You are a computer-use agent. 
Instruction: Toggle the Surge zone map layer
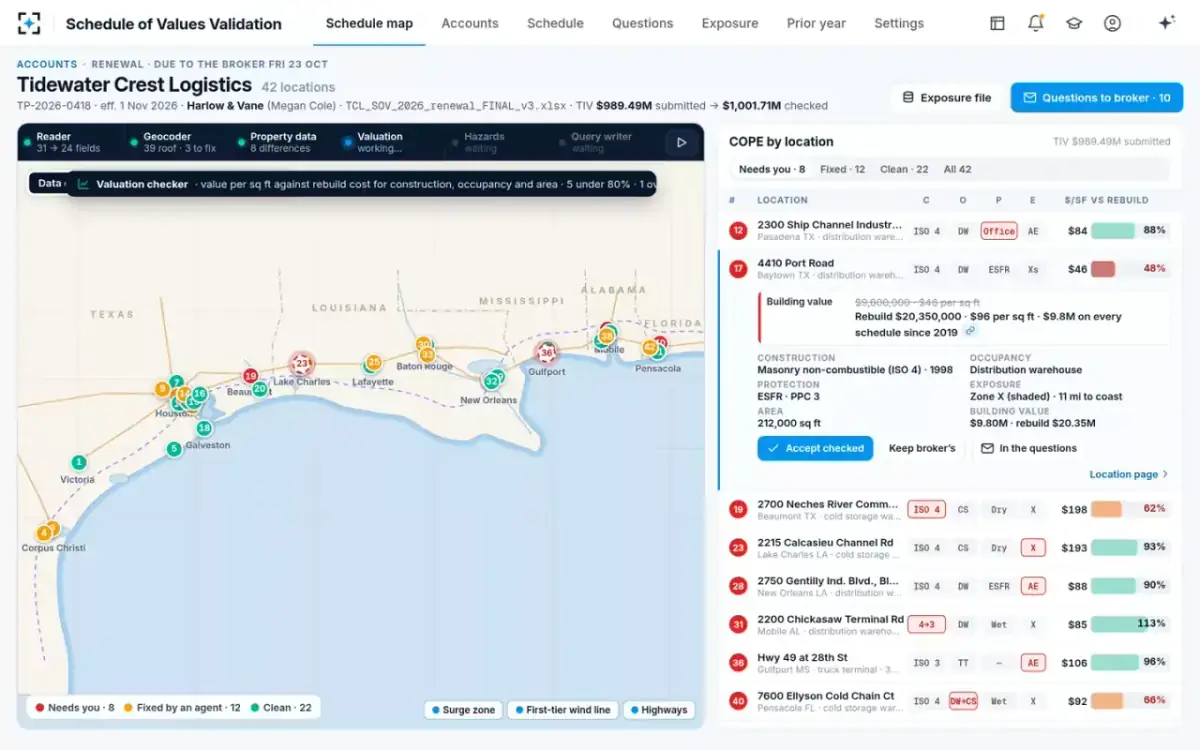tap(462, 710)
